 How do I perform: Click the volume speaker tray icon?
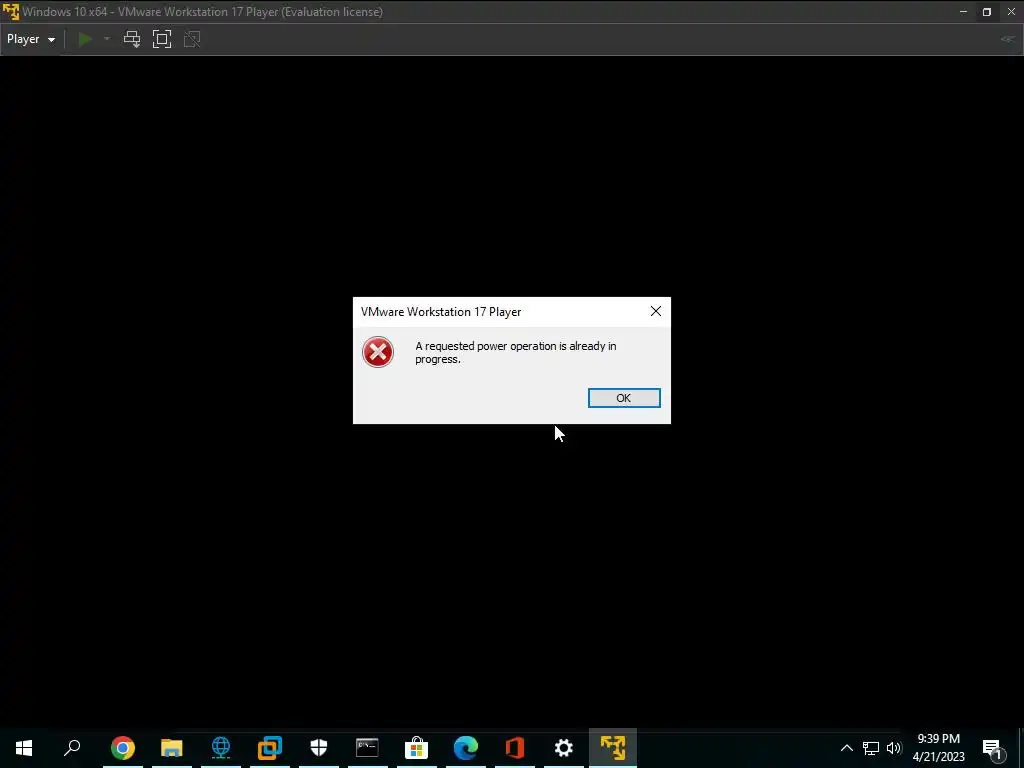894,748
